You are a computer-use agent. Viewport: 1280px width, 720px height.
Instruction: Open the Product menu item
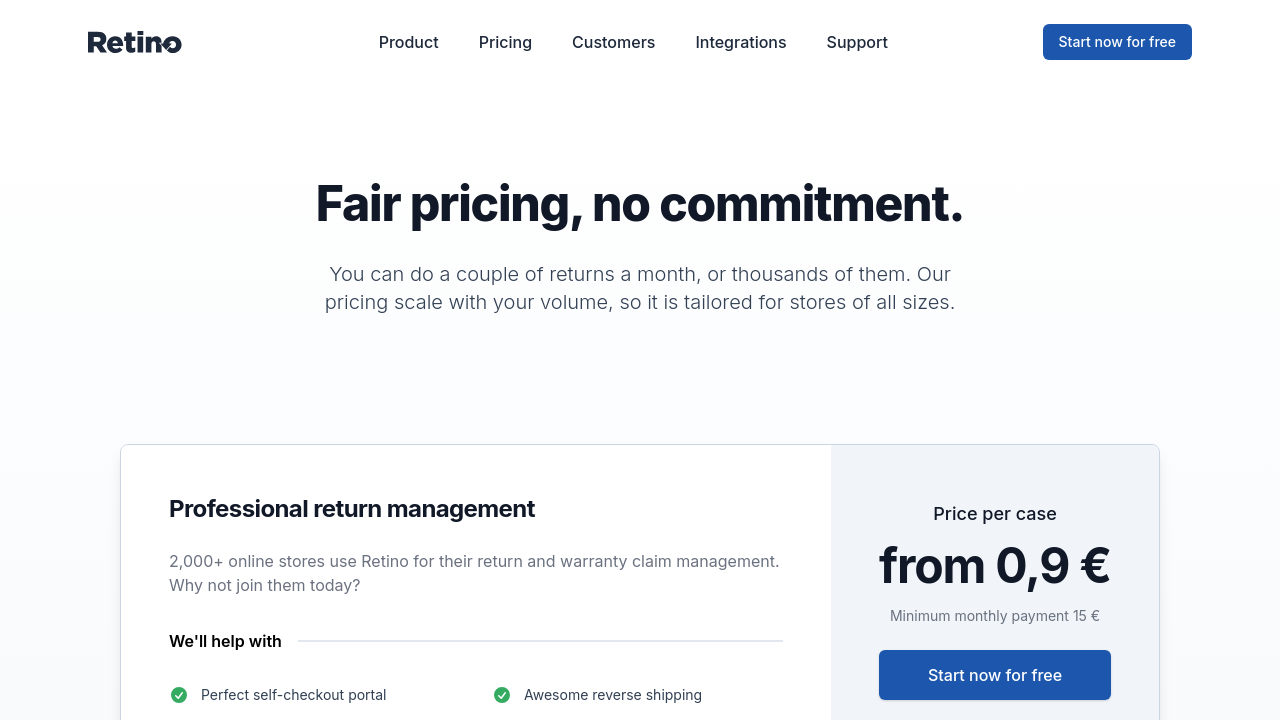pyautogui.click(x=408, y=42)
